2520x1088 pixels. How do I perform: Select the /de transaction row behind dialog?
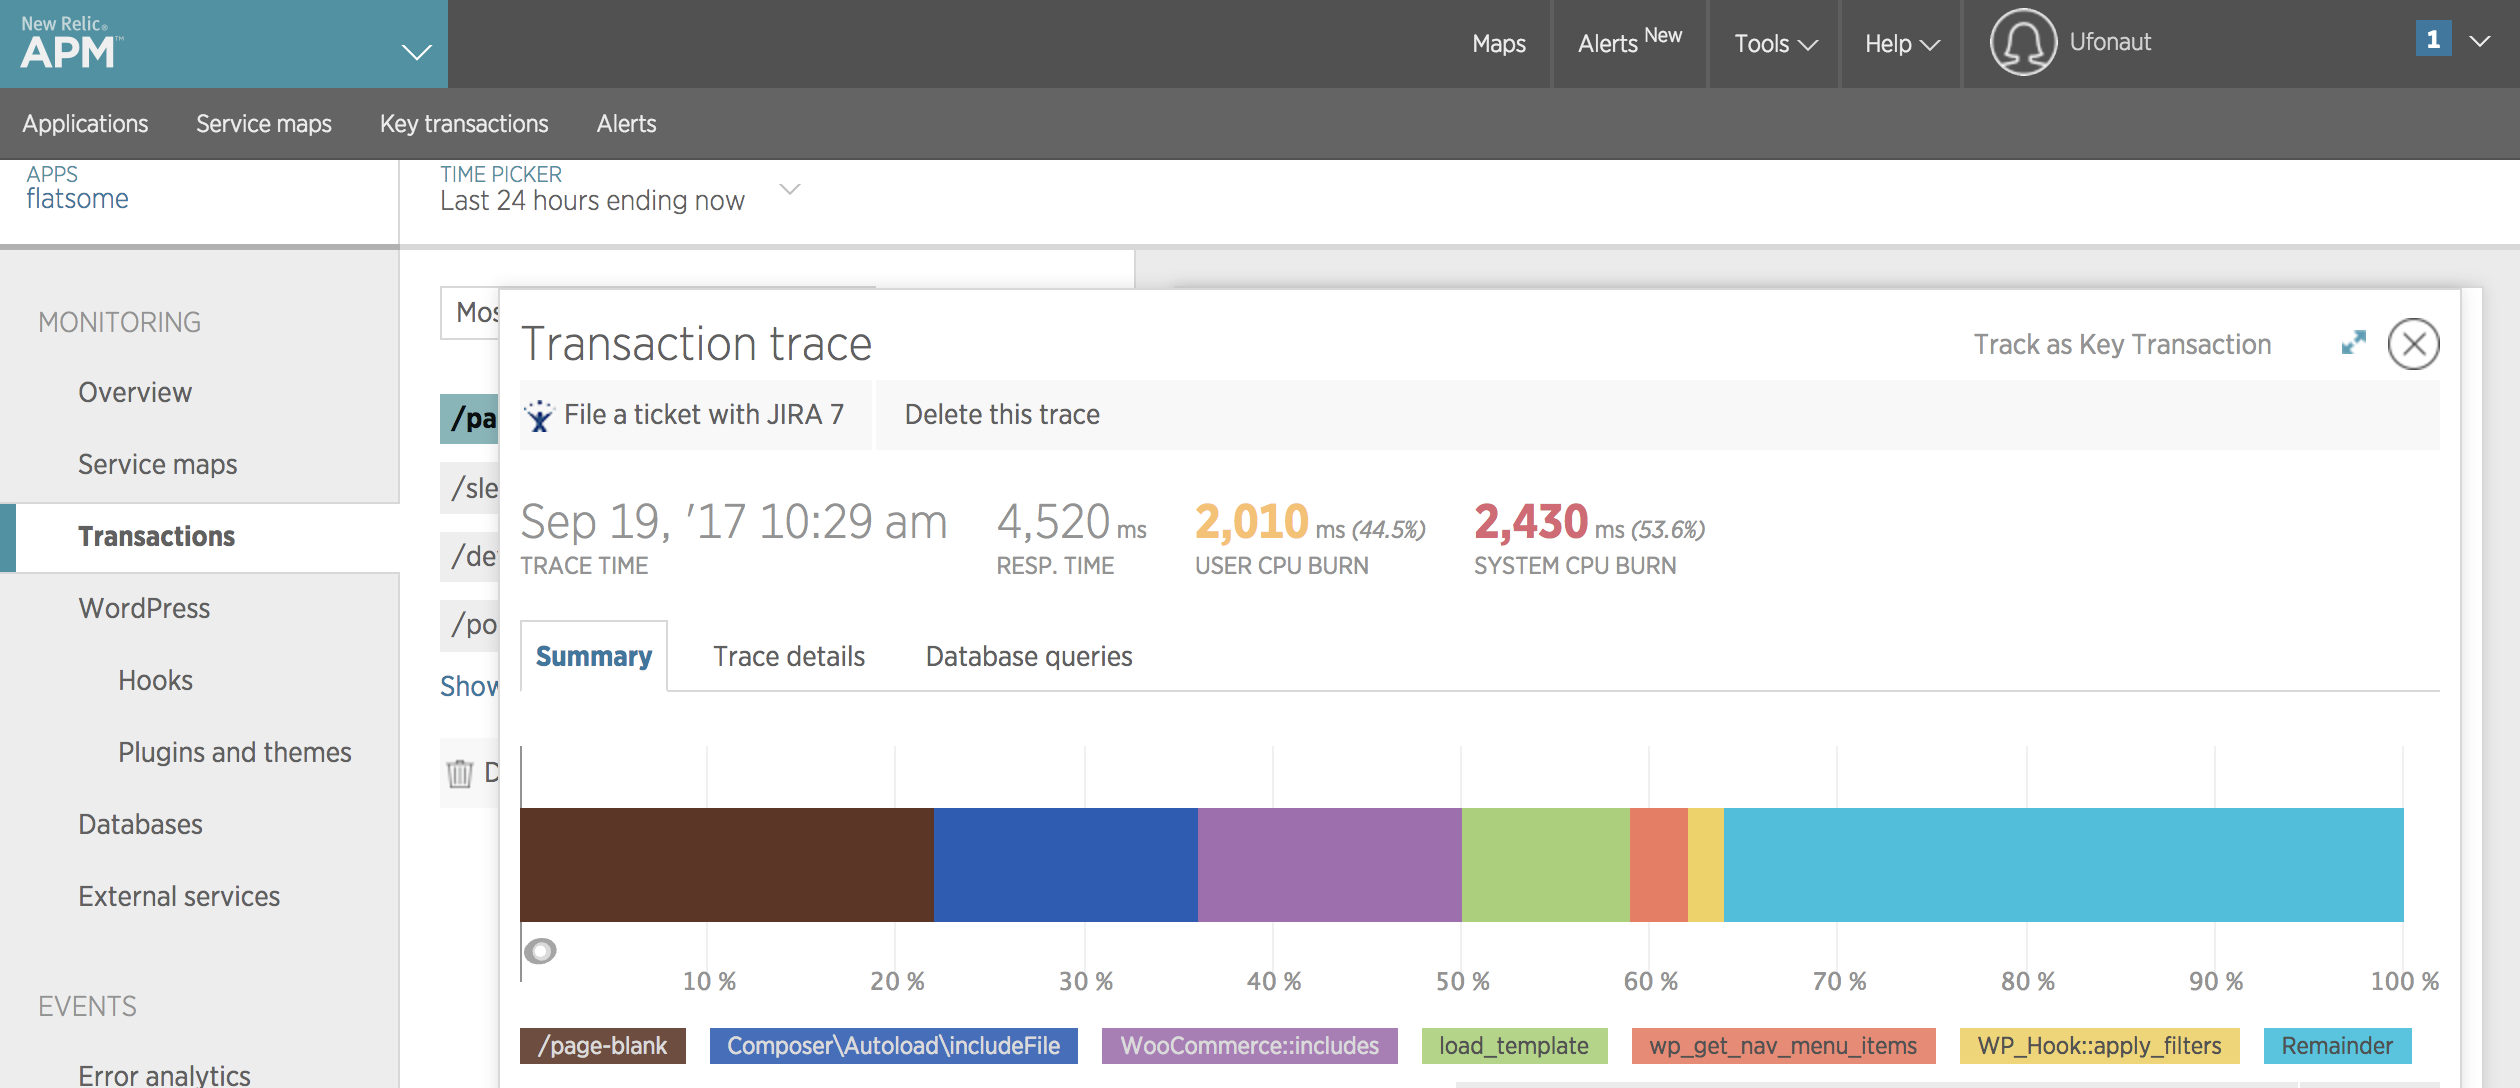click(470, 556)
